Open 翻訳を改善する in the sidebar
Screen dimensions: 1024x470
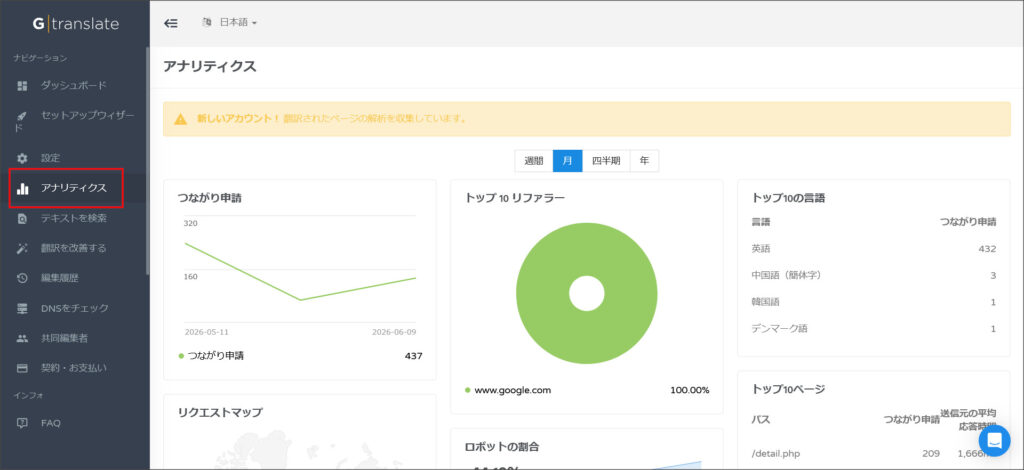pyautogui.click(x=74, y=248)
